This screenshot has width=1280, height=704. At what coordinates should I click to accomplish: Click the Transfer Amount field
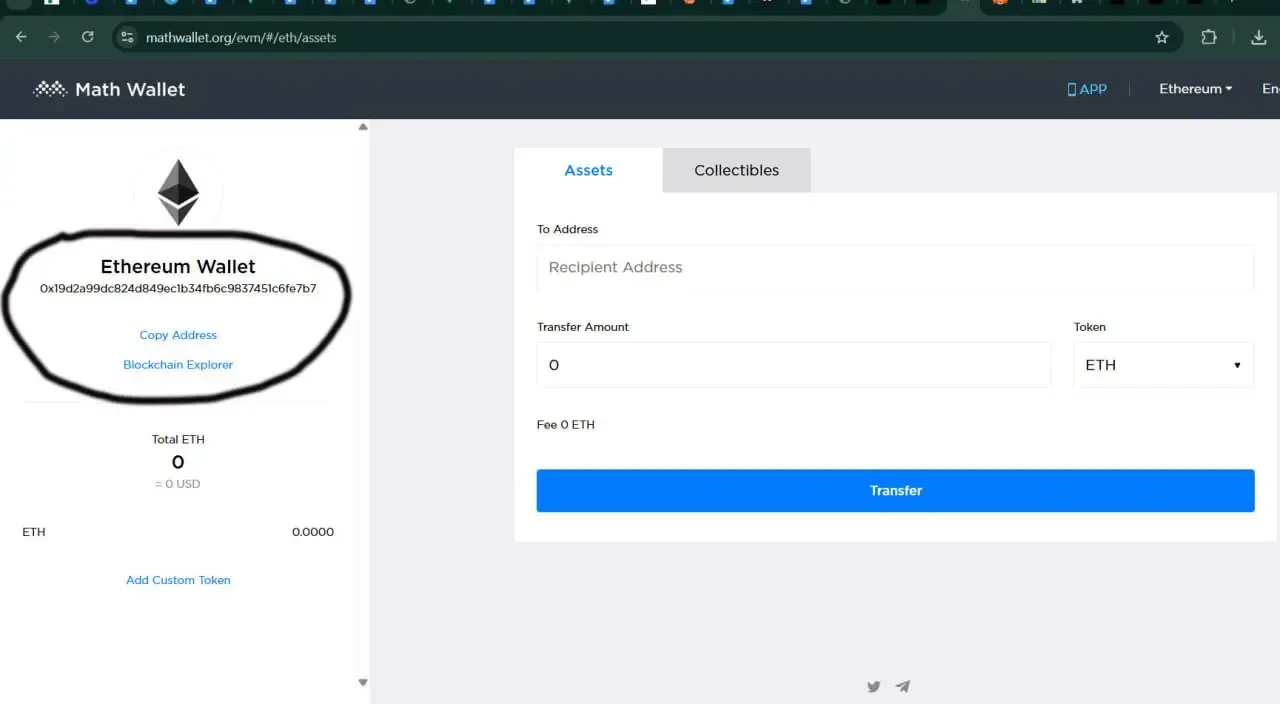[x=794, y=365]
